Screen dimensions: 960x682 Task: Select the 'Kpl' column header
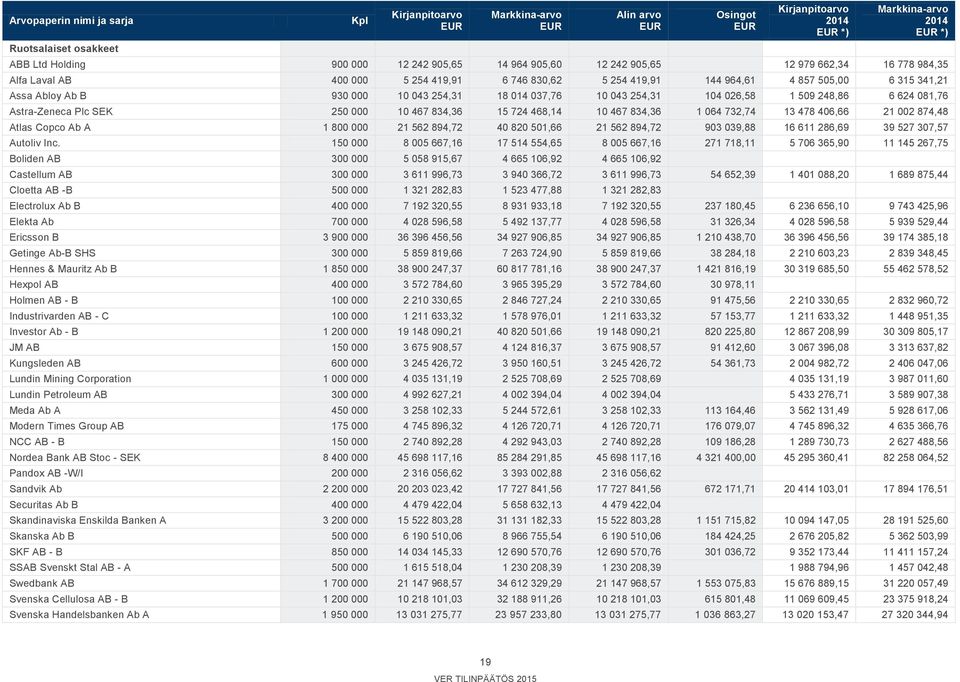pos(360,21)
